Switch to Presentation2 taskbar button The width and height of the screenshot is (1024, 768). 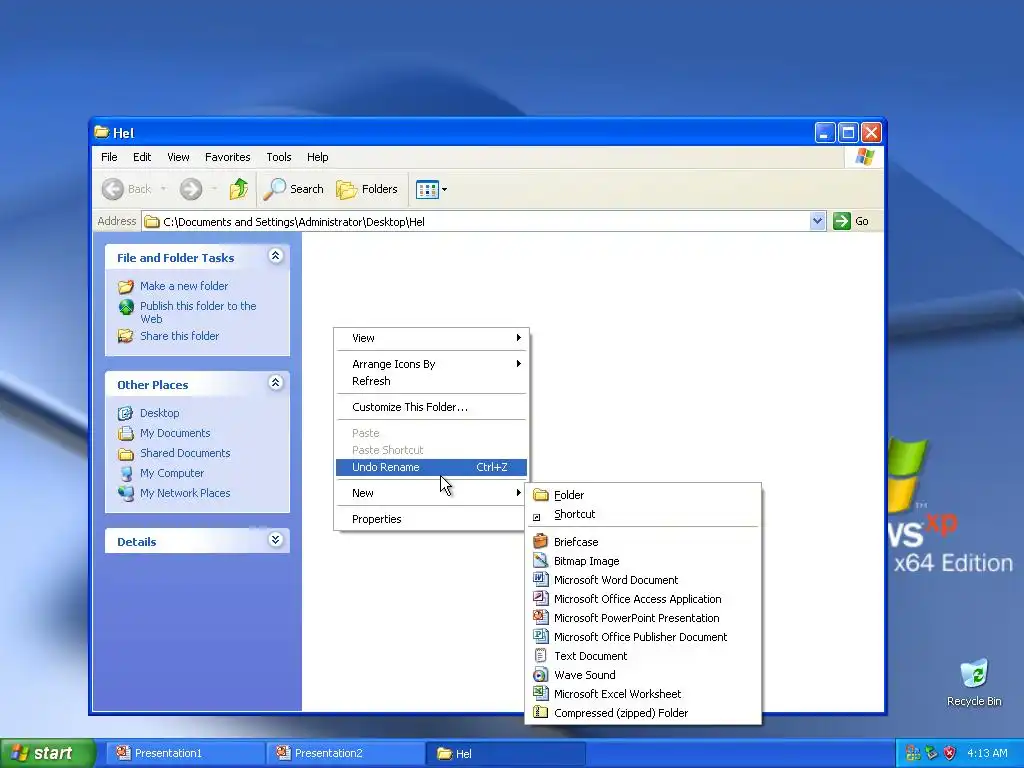click(x=345, y=753)
